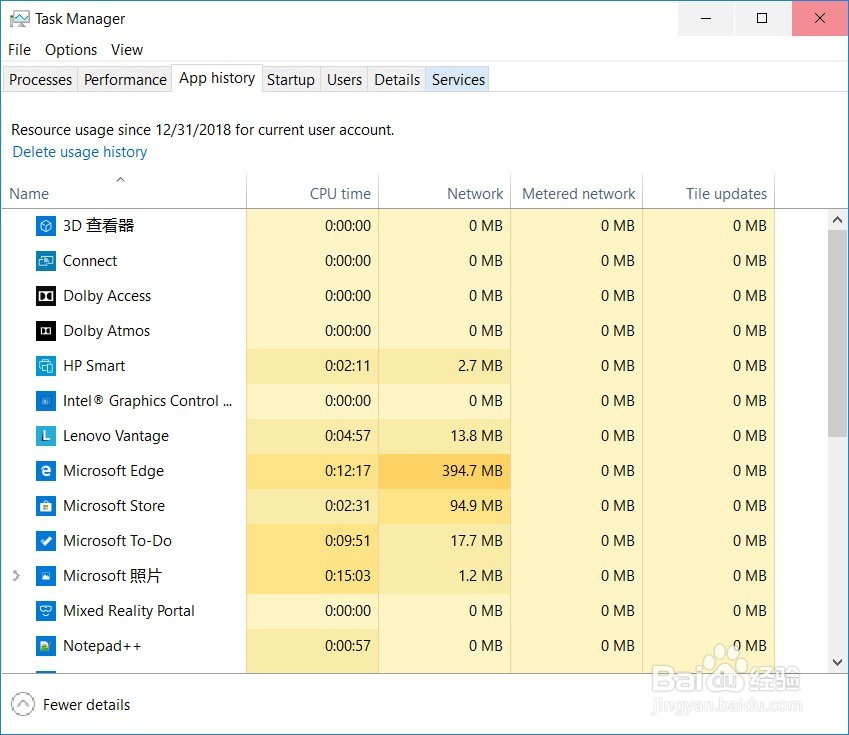Click the HP Smart app icon
849x735 pixels.
pyautogui.click(x=46, y=366)
